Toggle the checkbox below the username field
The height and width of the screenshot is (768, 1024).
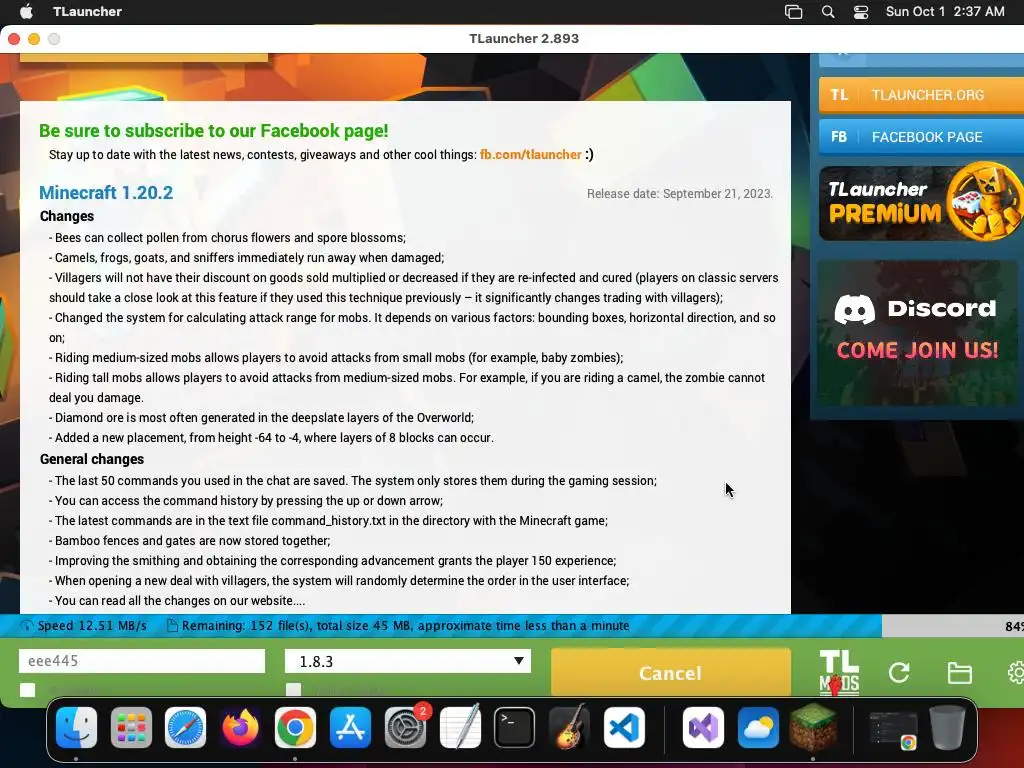27,690
